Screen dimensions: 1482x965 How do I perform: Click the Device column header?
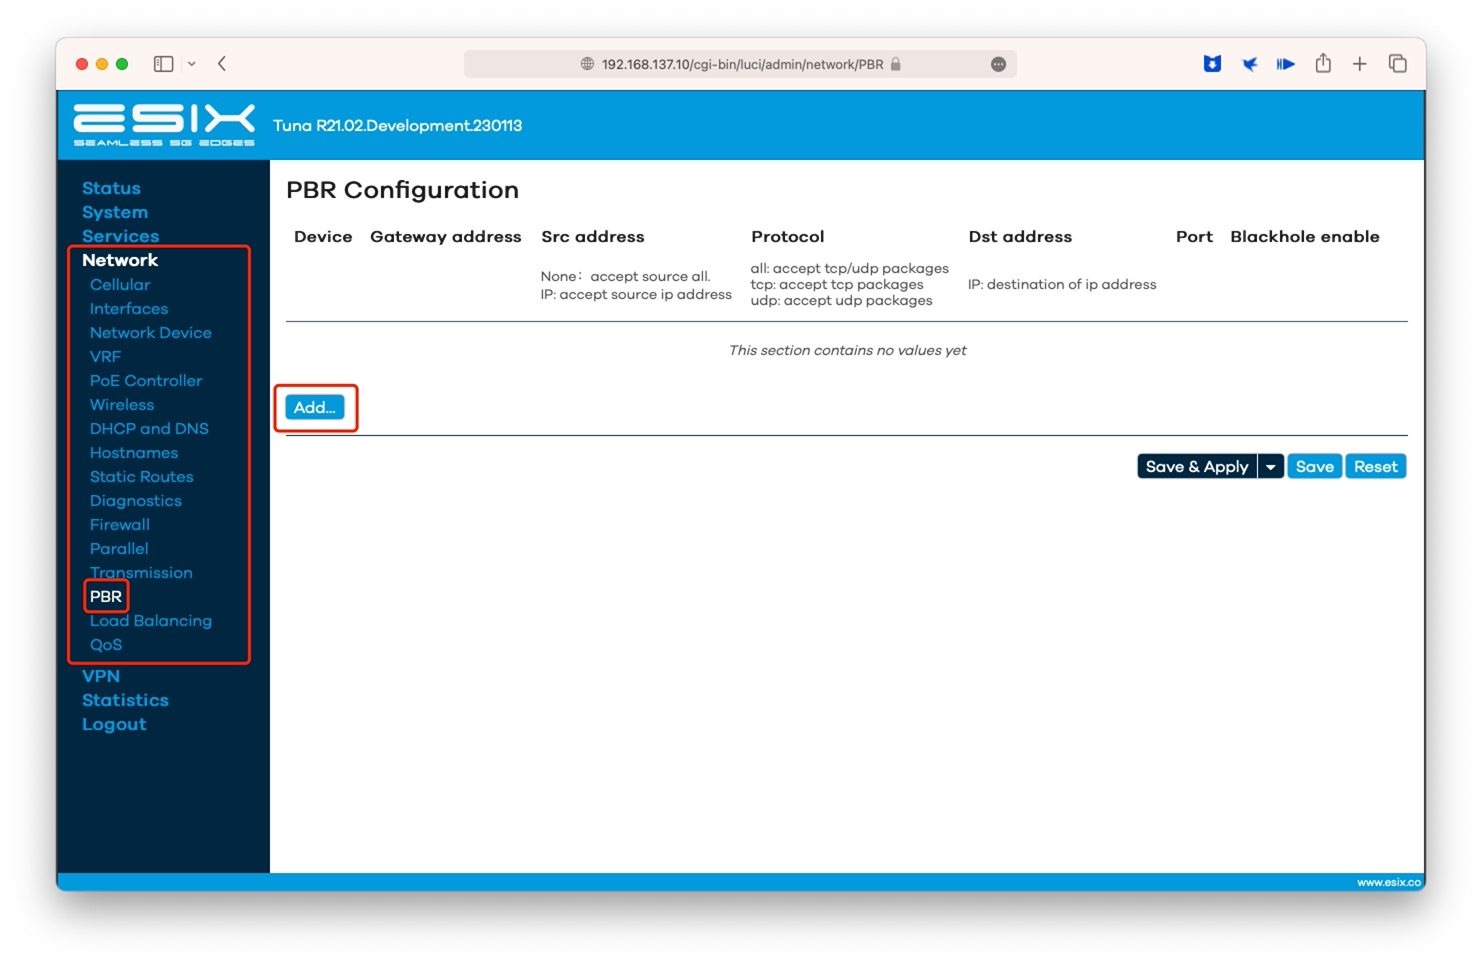[x=323, y=237]
